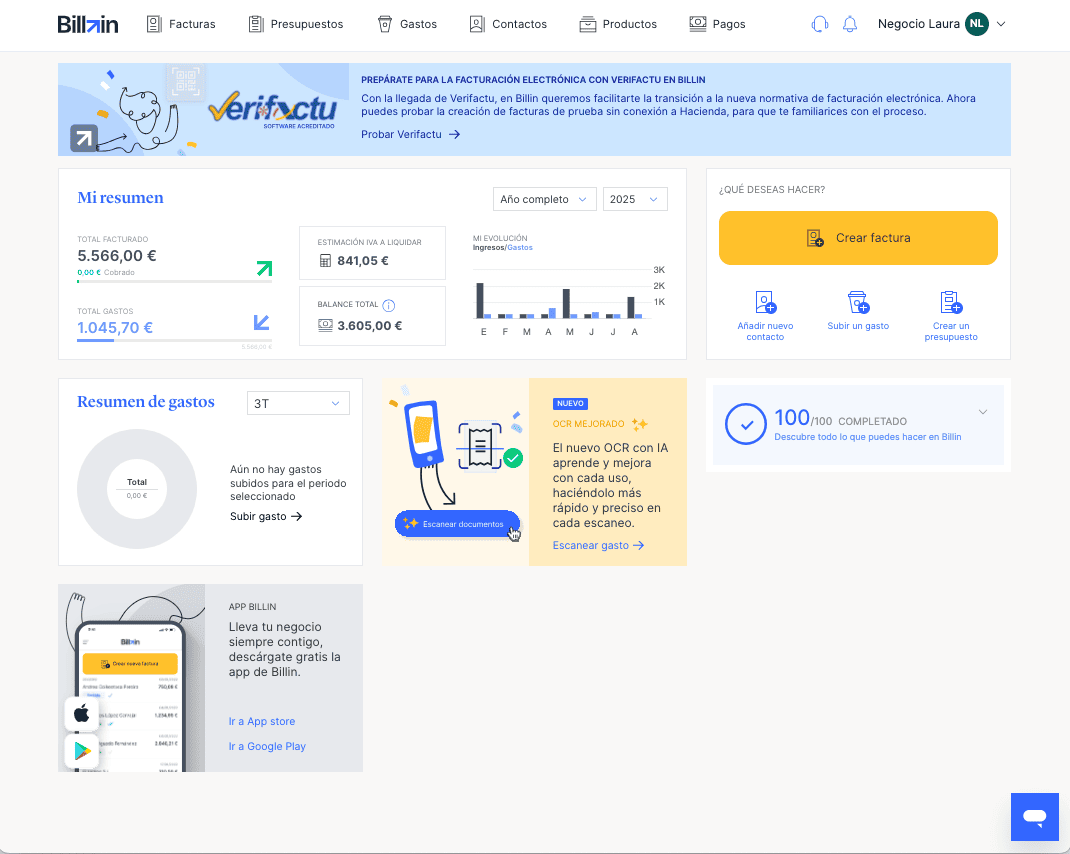
Task: Click the Gastos legend in evolution chart
Action: [520, 248]
